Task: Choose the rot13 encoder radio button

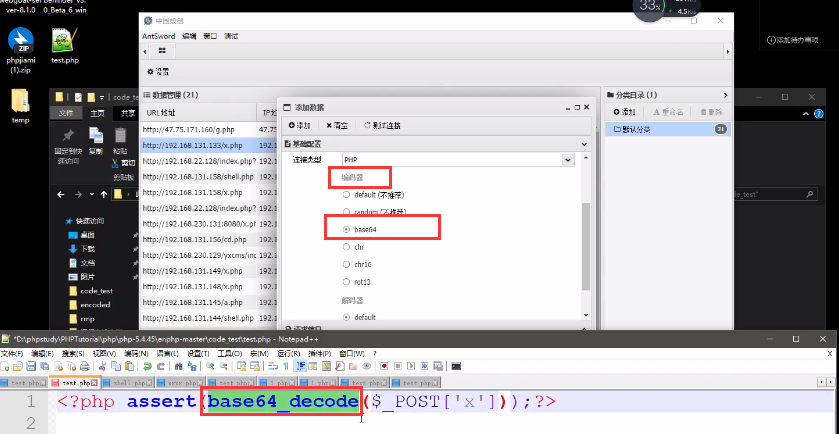Action: pos(347,281)
